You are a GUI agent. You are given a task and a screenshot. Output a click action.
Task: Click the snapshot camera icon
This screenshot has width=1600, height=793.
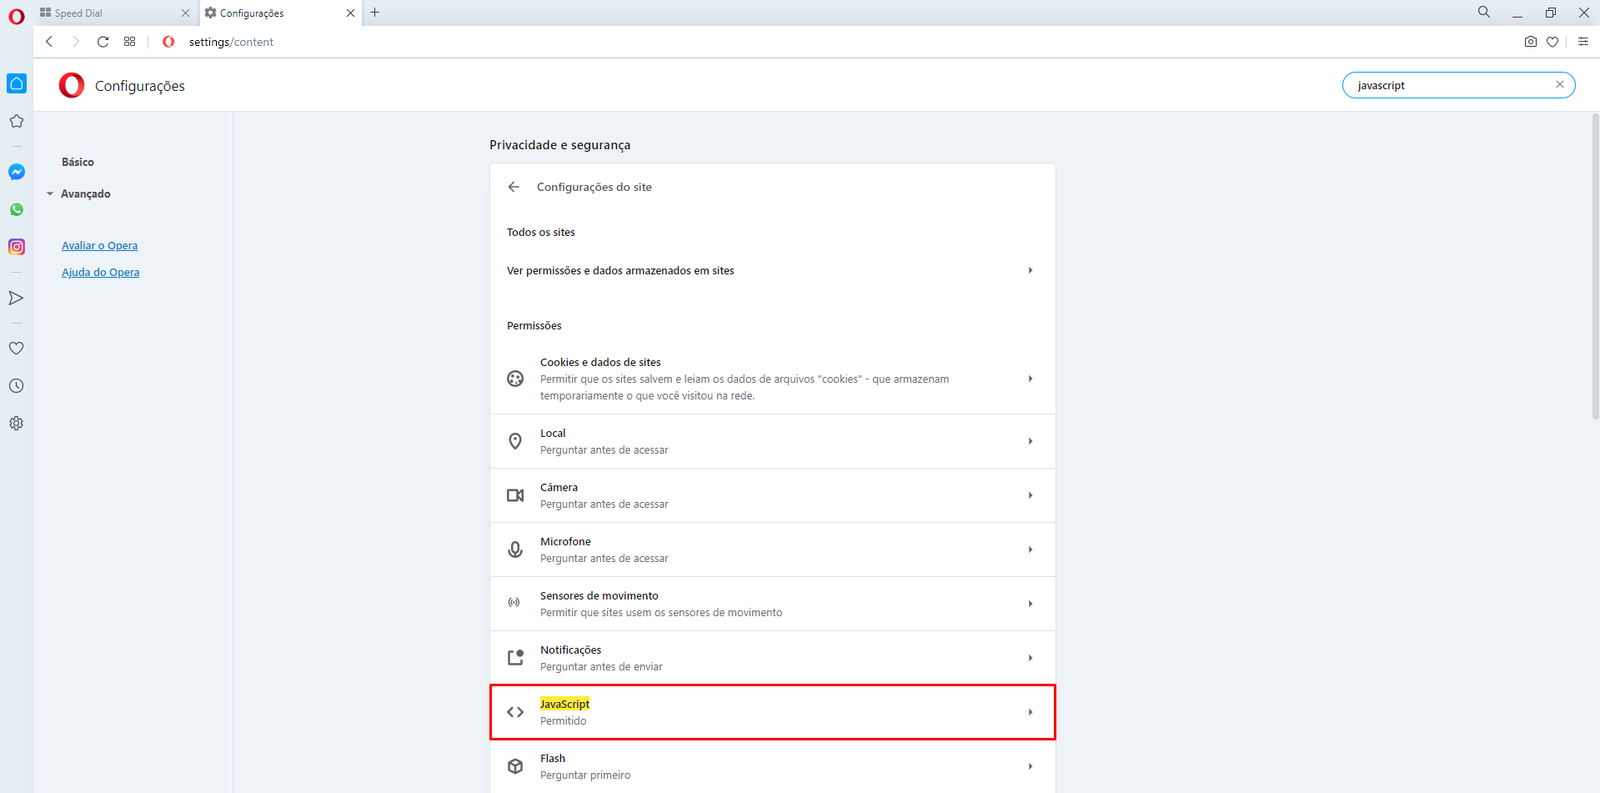pyautogui.click(x=1530, y=42)
